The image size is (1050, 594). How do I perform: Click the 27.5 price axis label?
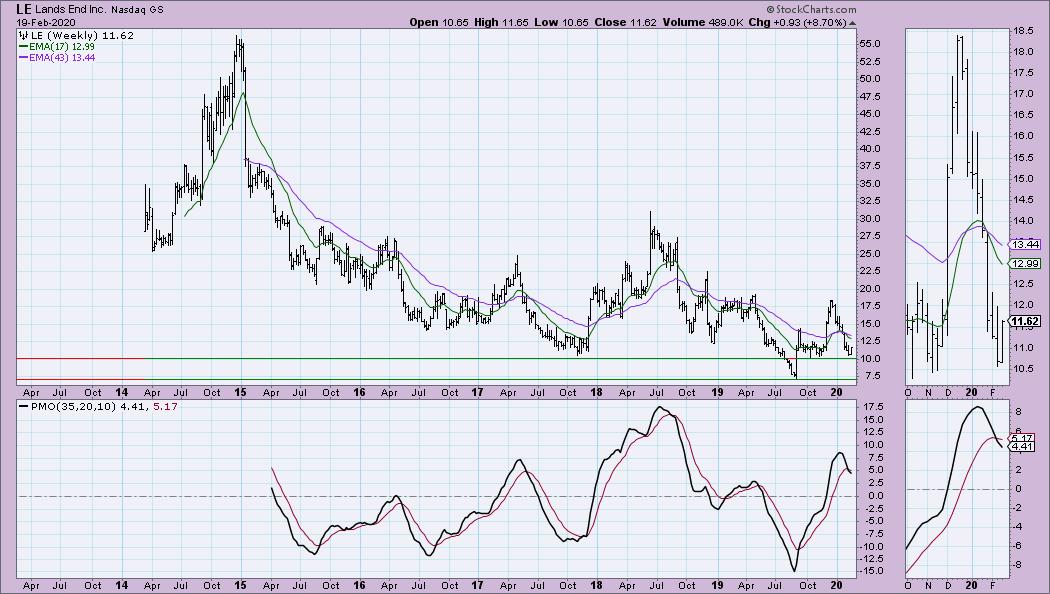click(869, 236)
